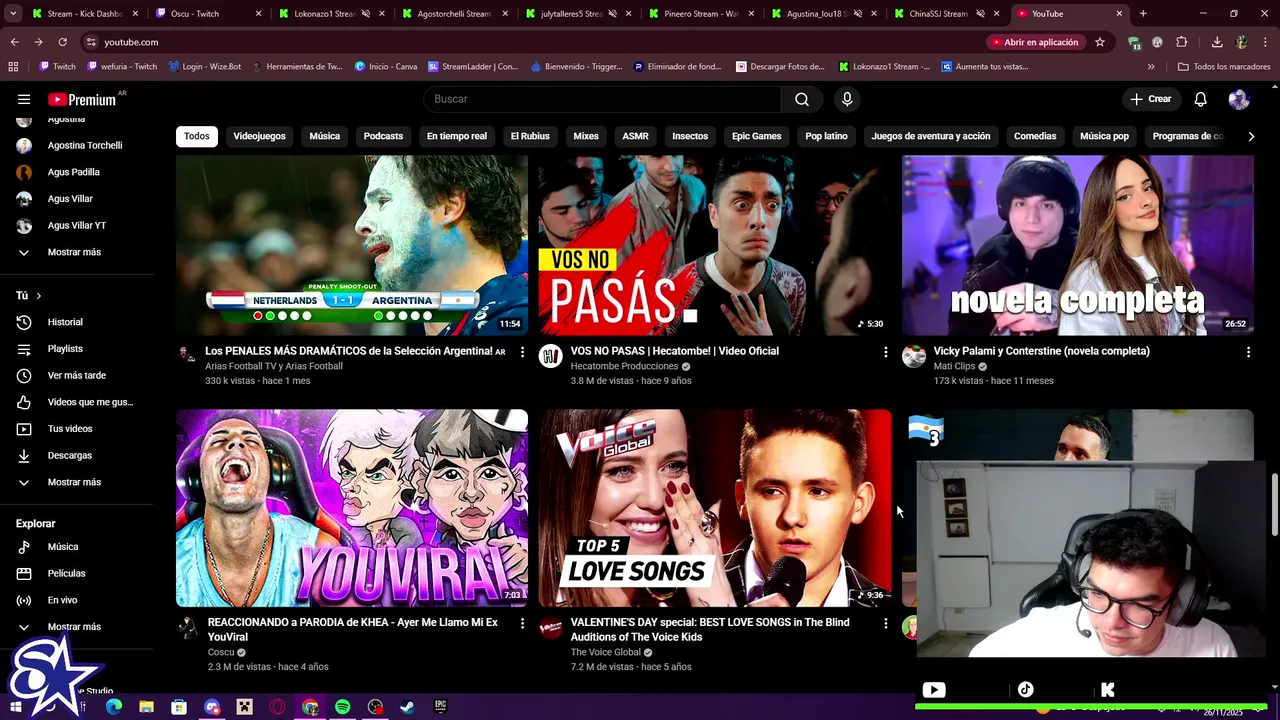Select the Videojuegos chip
The image size is (1280, 720).
coord(259,136)
